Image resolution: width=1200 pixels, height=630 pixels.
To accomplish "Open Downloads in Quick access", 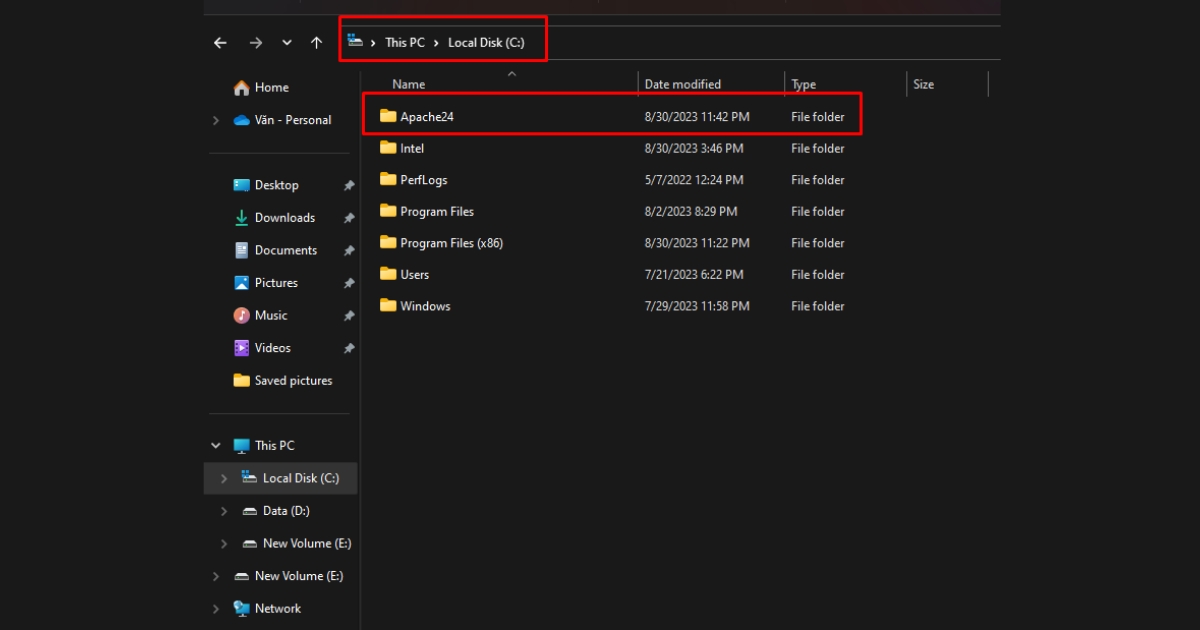I will [x=284, y=218].
